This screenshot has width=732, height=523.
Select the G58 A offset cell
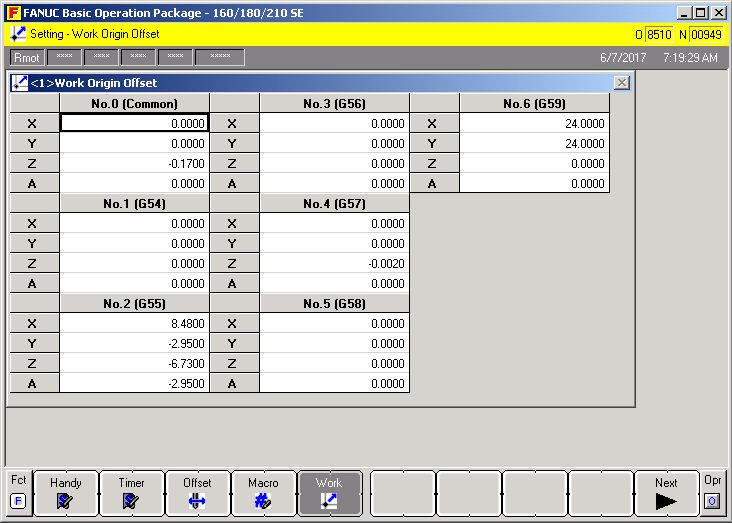point(334,384)
